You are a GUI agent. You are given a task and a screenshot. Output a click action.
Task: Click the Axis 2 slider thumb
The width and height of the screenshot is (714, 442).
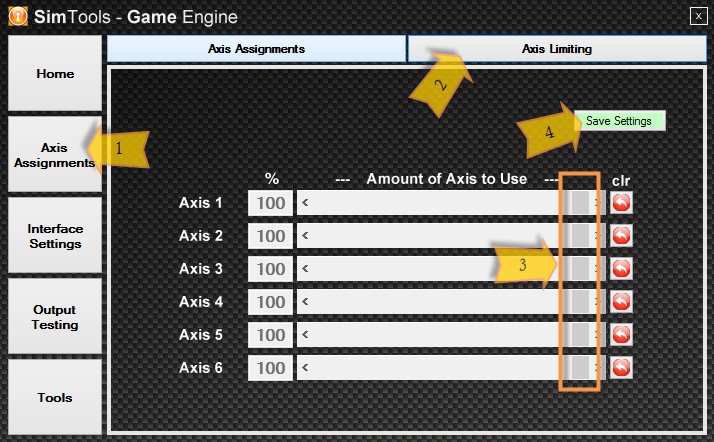point(580,235)
